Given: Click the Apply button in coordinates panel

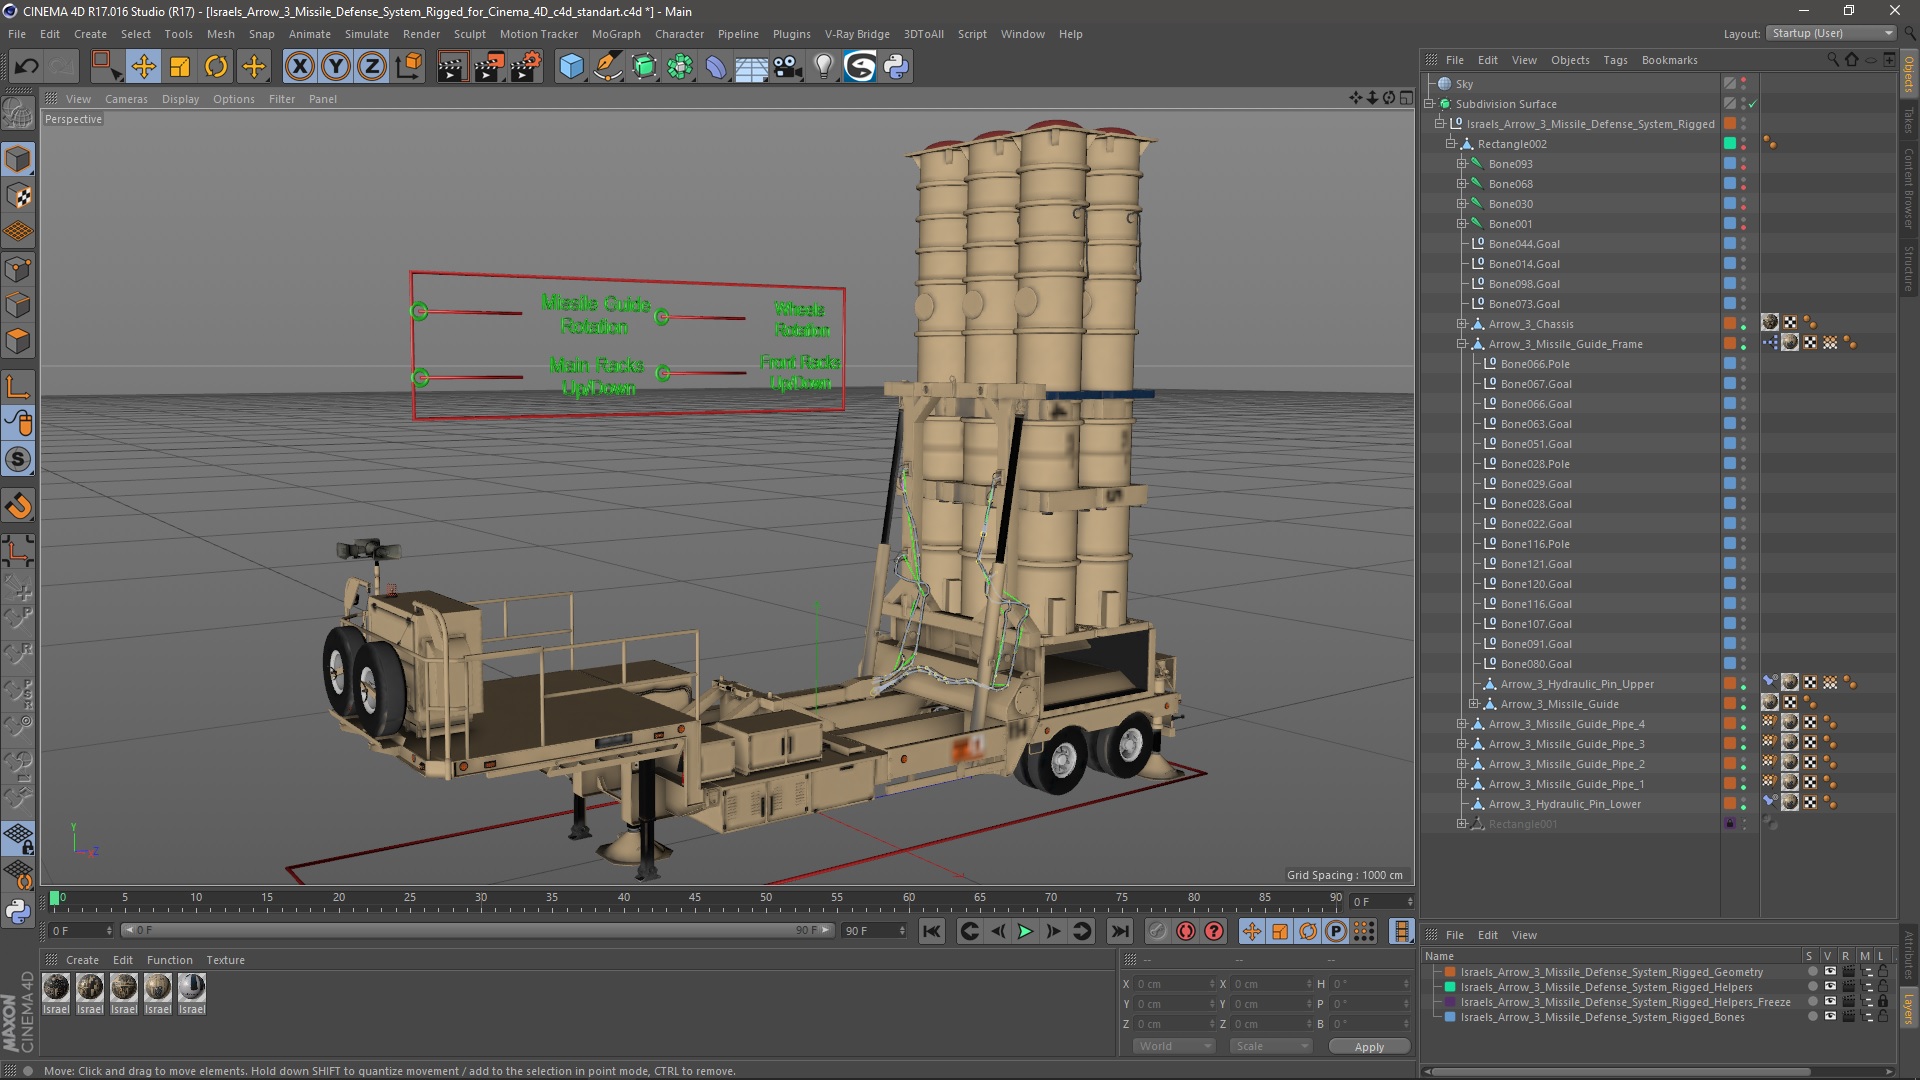Looking at the screenshot, I should click(1369, 1046).
